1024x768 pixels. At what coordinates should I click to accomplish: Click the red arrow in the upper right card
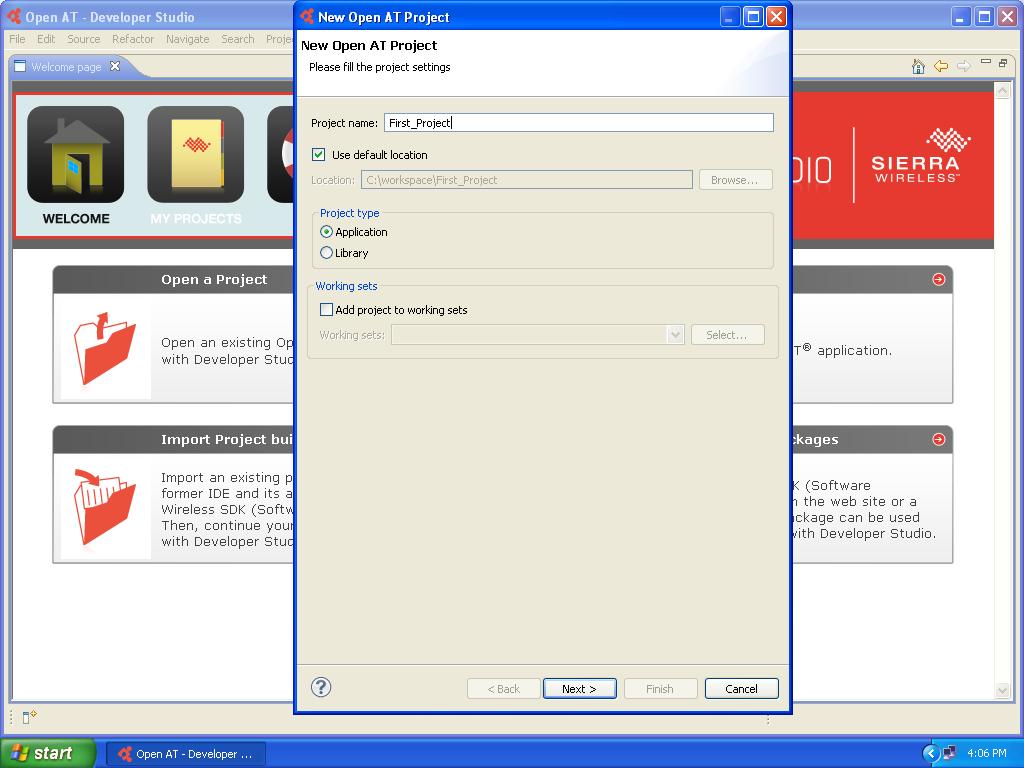coord(938,280)
